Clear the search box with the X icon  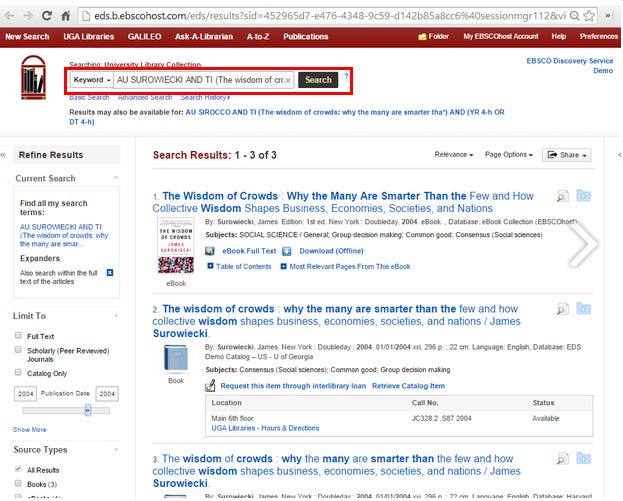coord(288,80)
